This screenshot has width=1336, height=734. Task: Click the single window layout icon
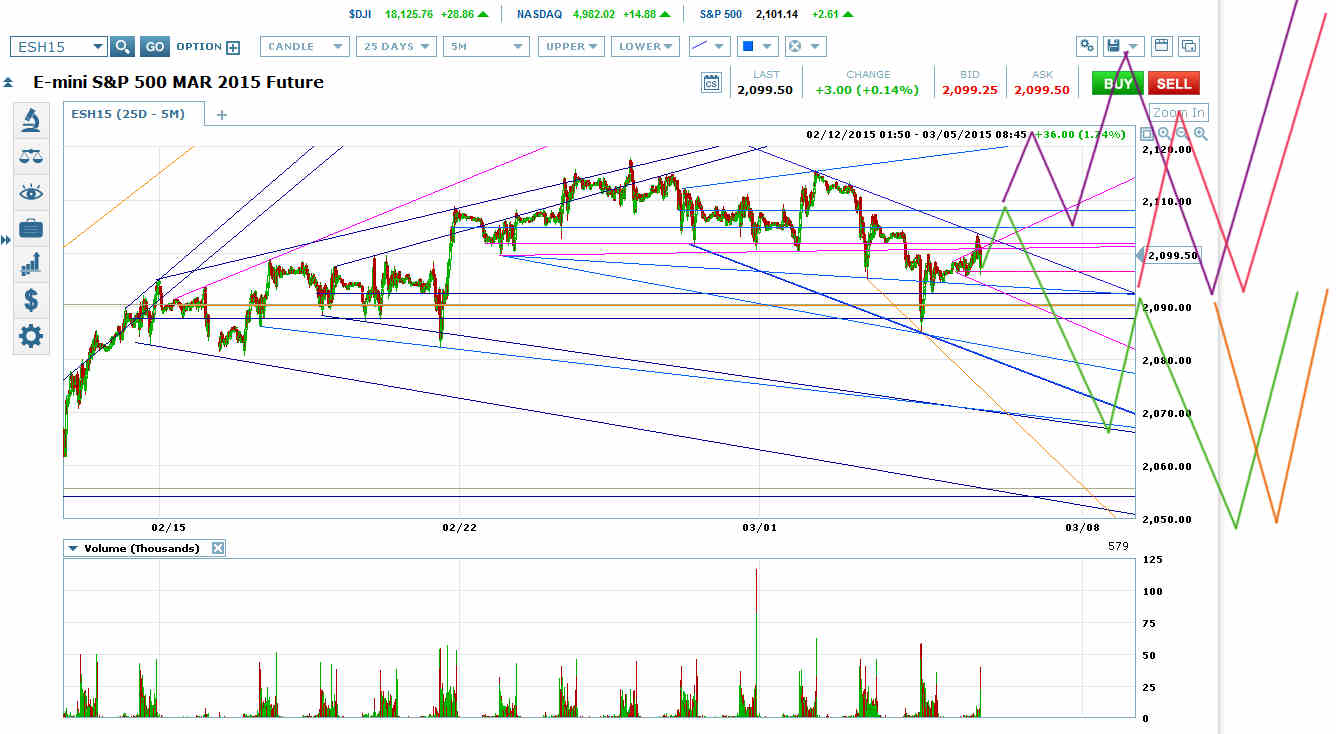pos(1162,46)
